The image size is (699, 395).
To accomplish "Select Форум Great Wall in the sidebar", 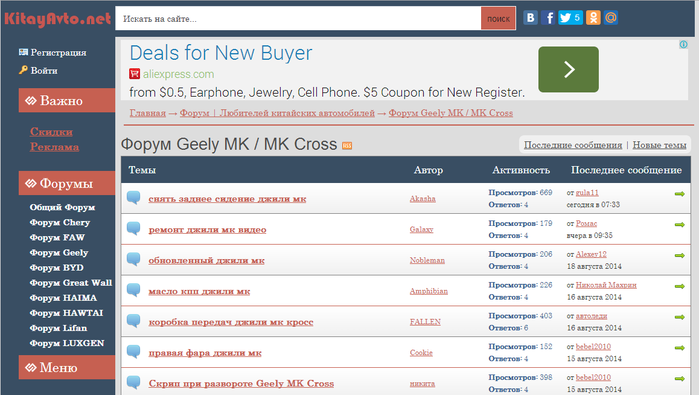I will pos(71,283).
